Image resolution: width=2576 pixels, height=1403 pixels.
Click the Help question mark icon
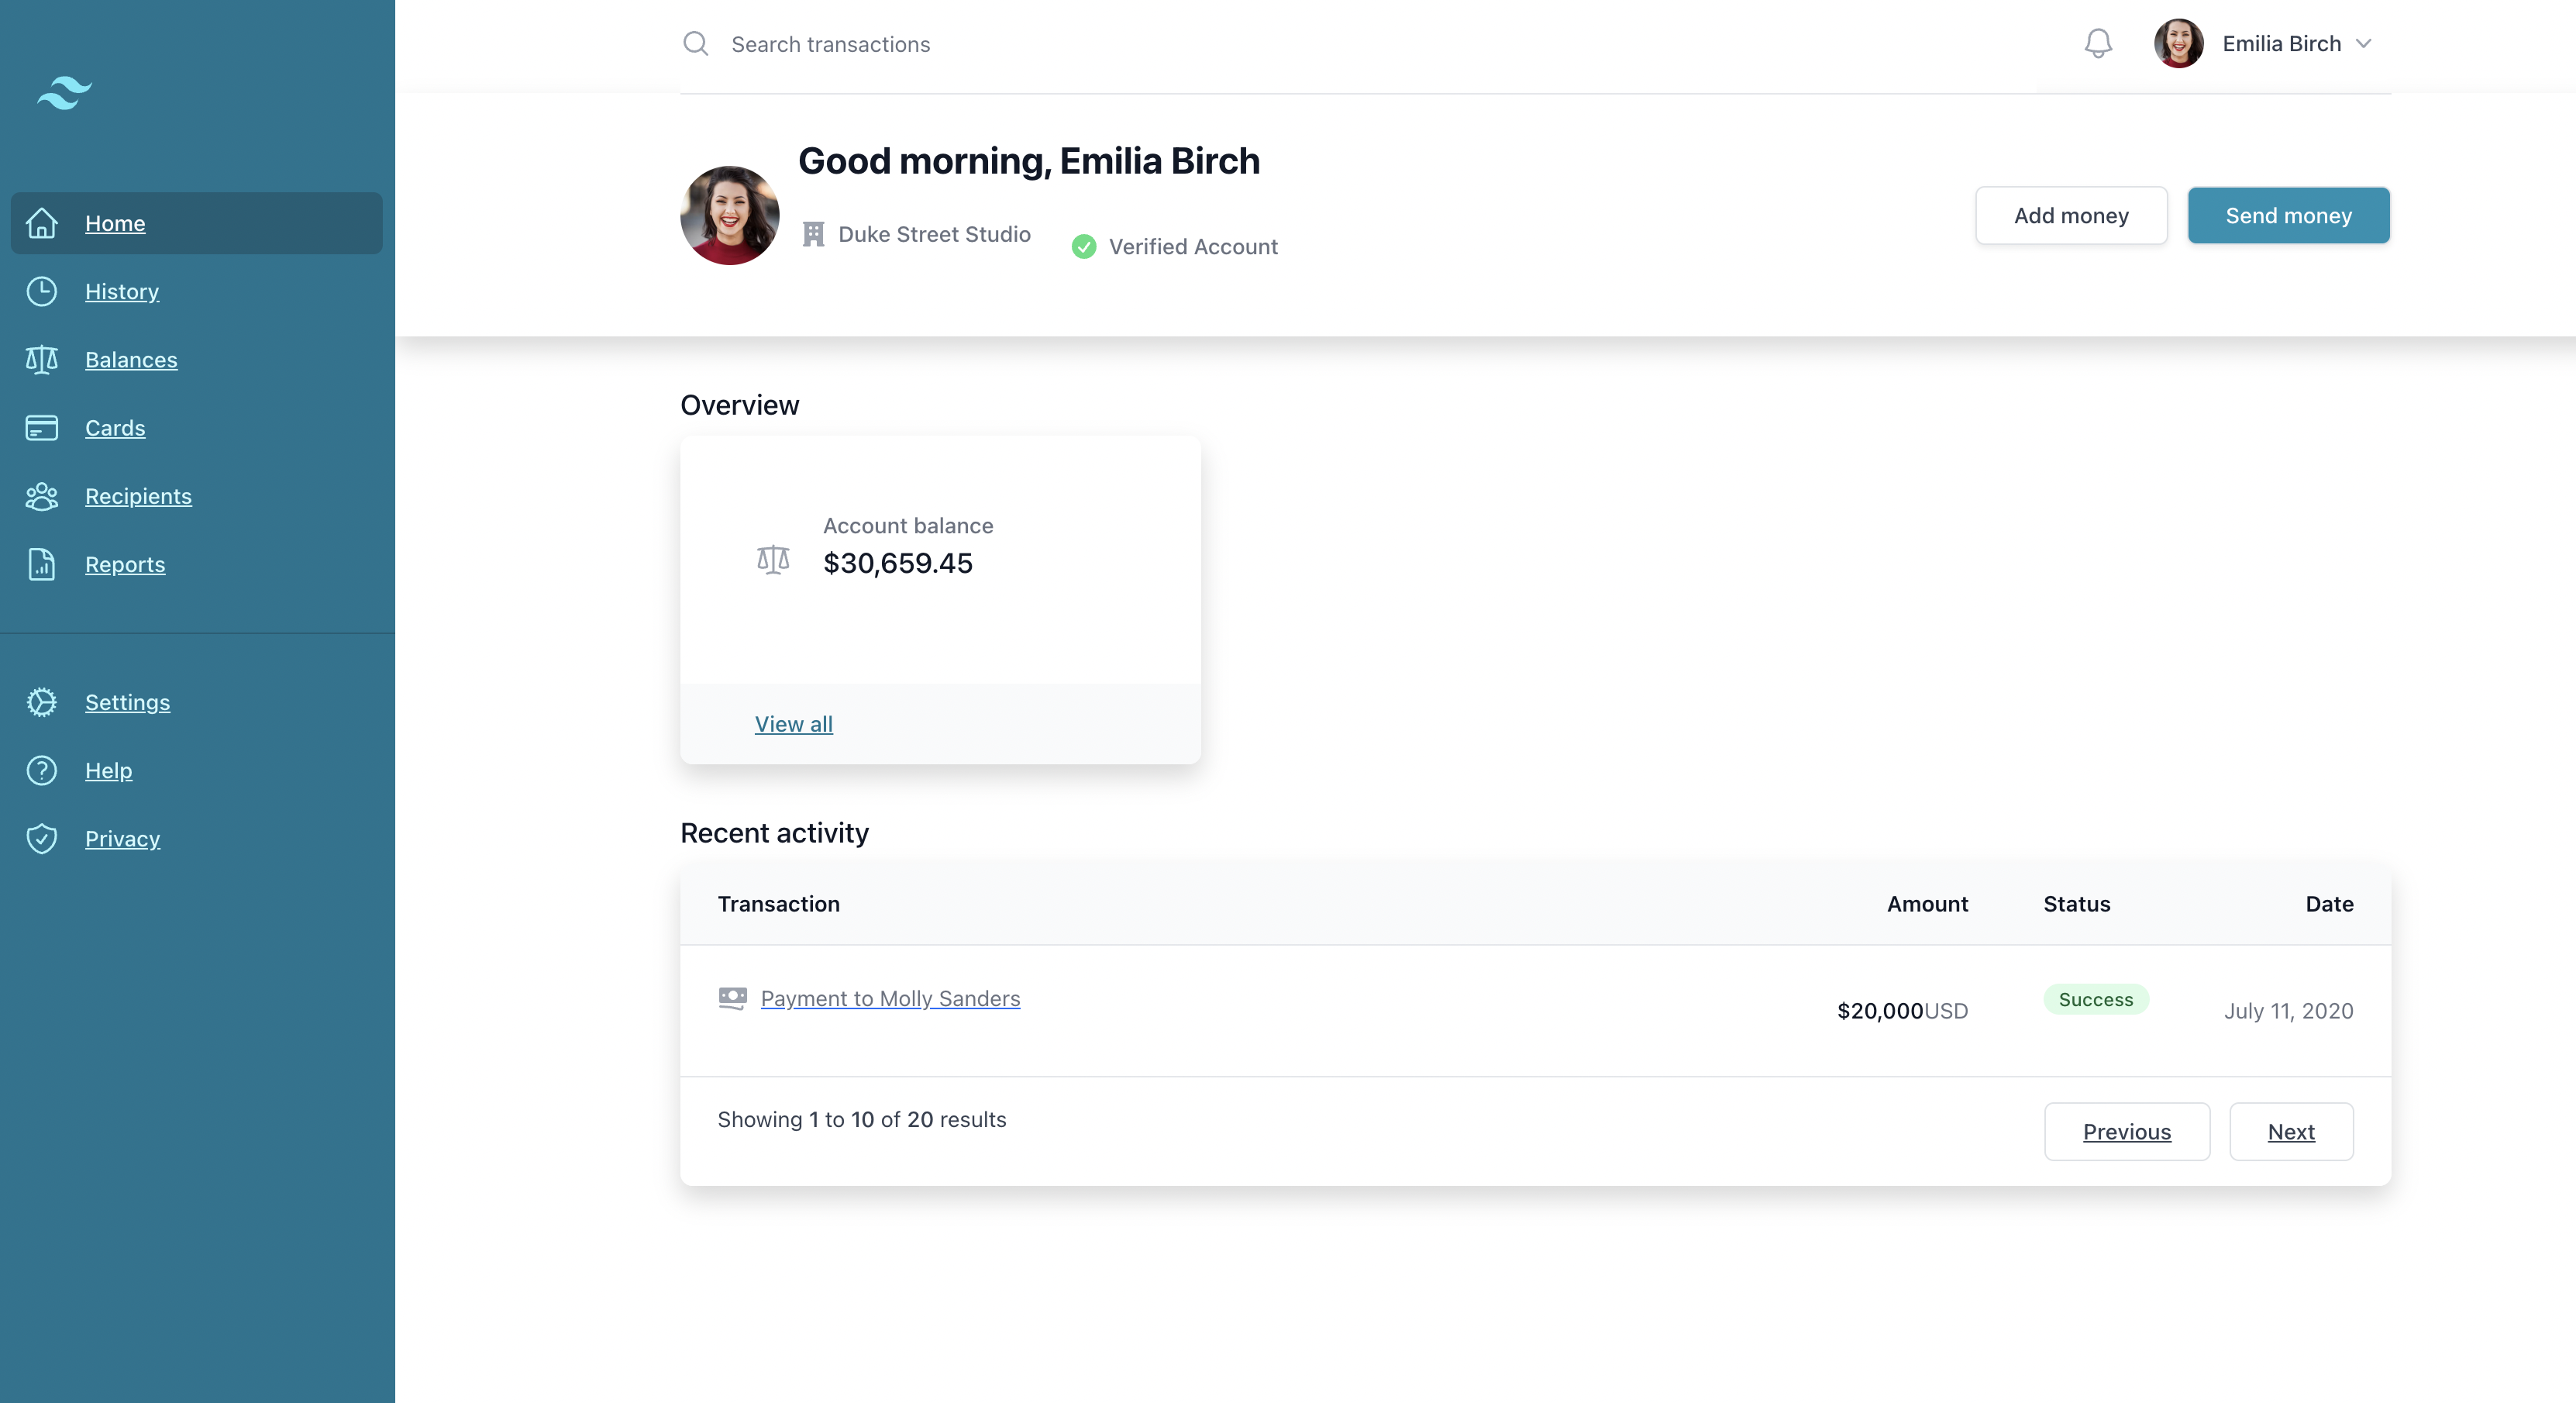tap(41, 770)
